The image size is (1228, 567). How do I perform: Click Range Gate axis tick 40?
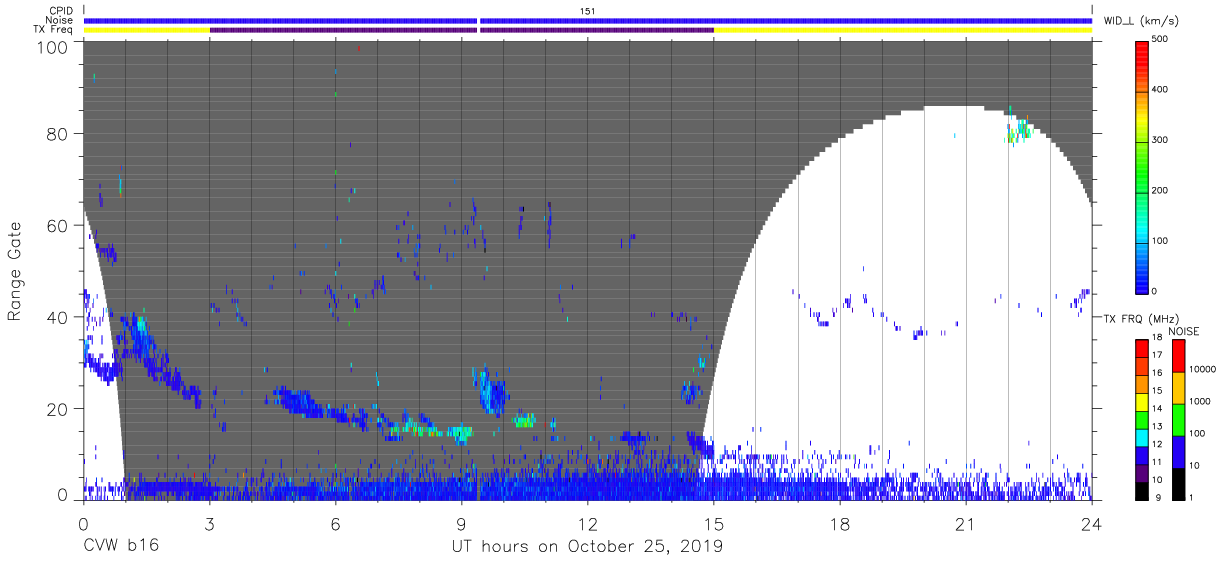tap(57, 317)
